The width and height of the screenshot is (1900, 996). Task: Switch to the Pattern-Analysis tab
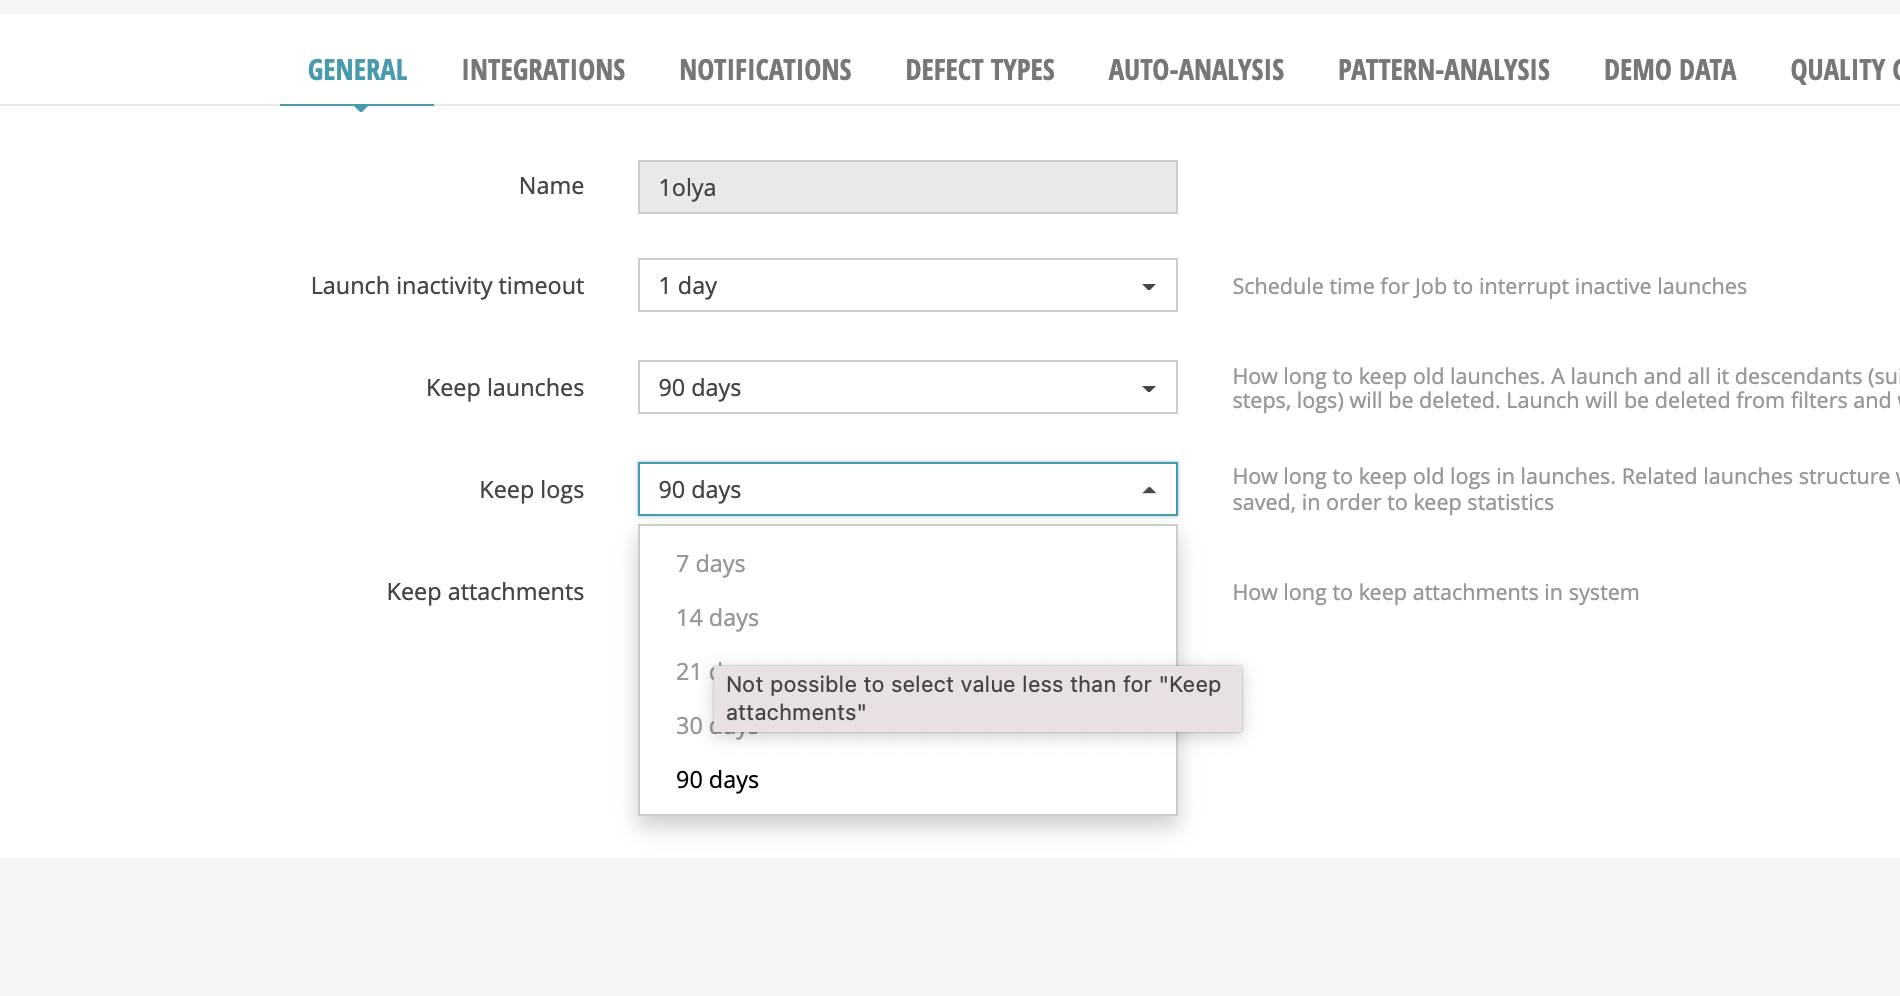pyautogui.click(x=1444, y=70)
